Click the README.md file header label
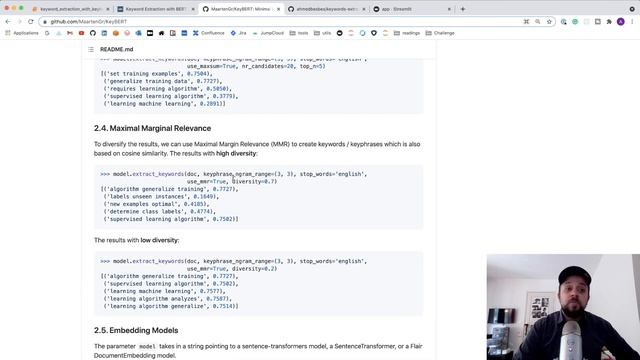 click(x=116, y=49)
